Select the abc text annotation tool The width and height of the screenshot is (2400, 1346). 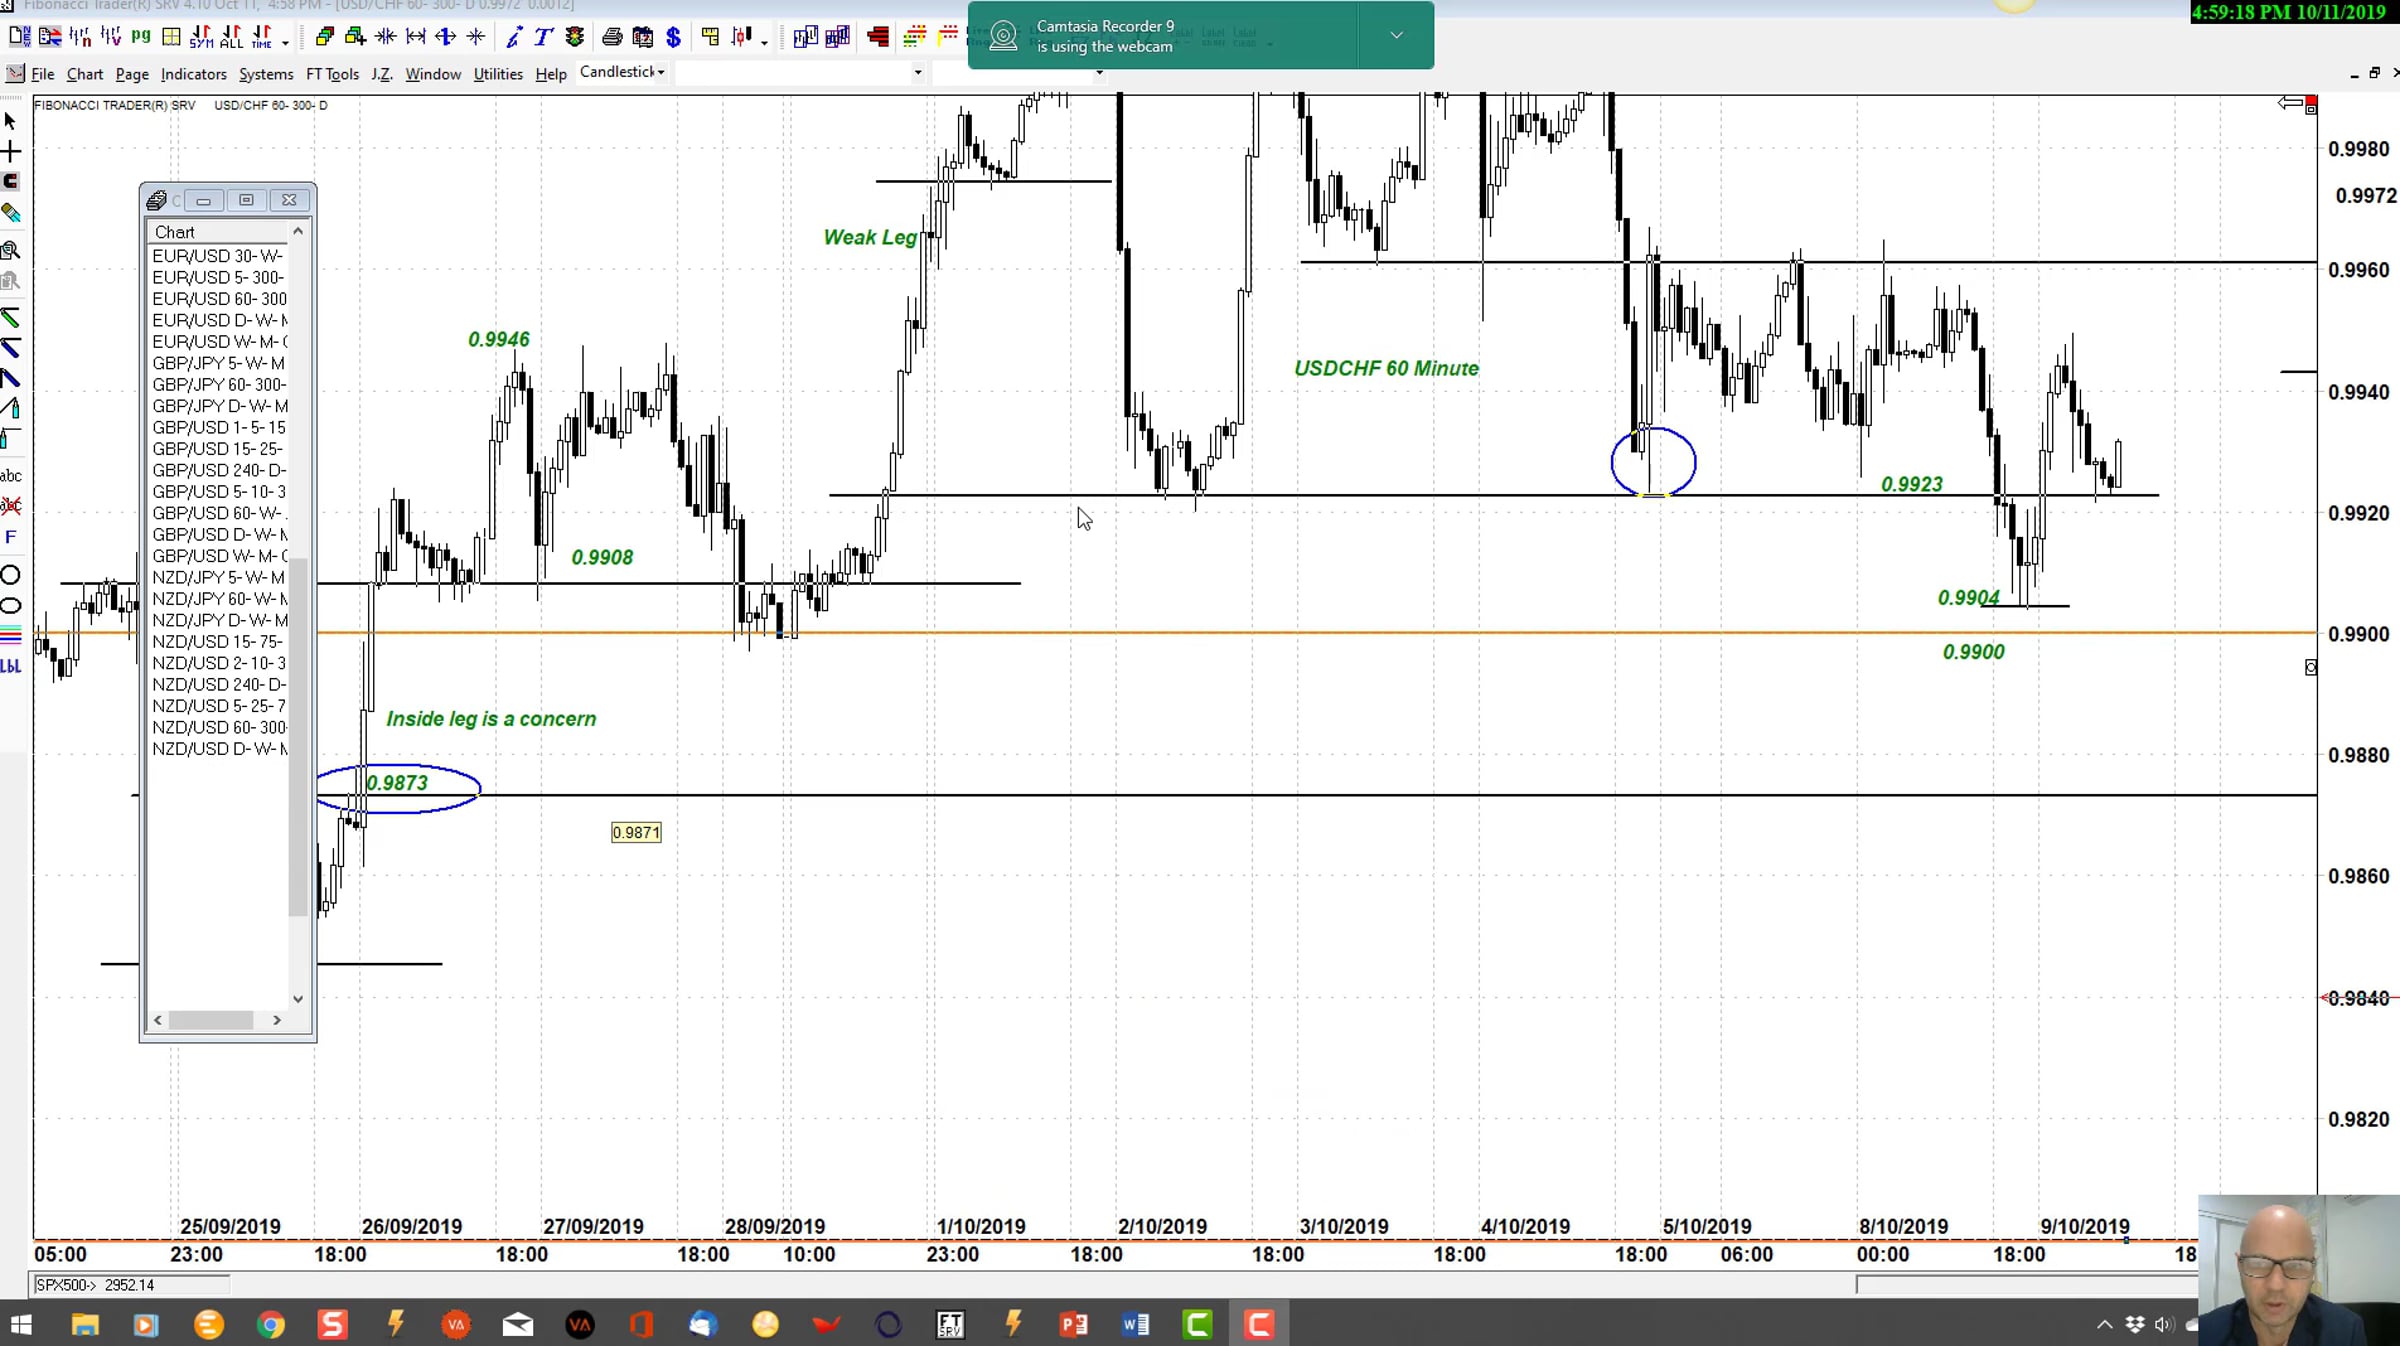tap(11, 476)
